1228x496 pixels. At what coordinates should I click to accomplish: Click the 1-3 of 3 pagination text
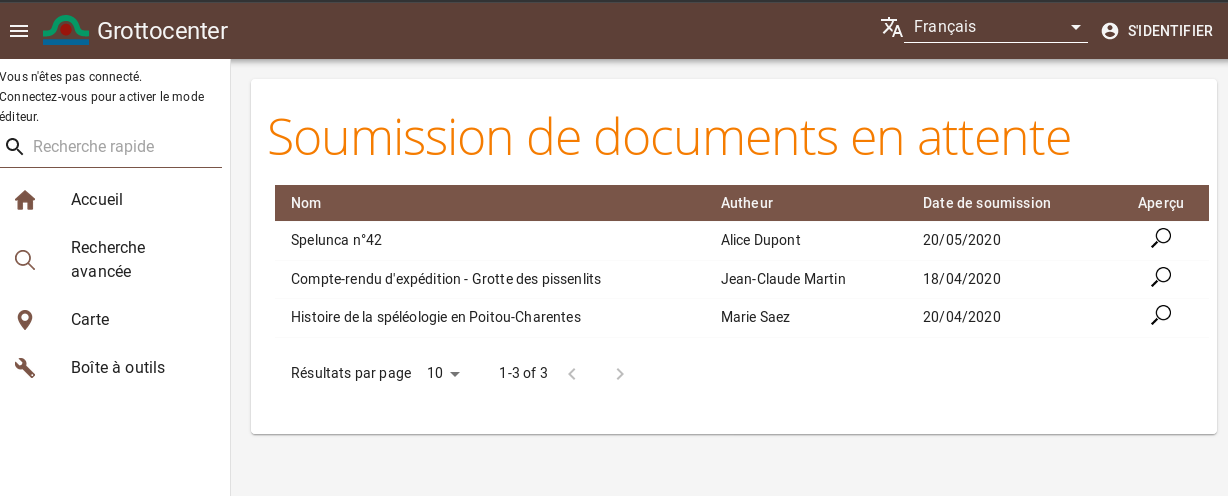click(524, 373)
